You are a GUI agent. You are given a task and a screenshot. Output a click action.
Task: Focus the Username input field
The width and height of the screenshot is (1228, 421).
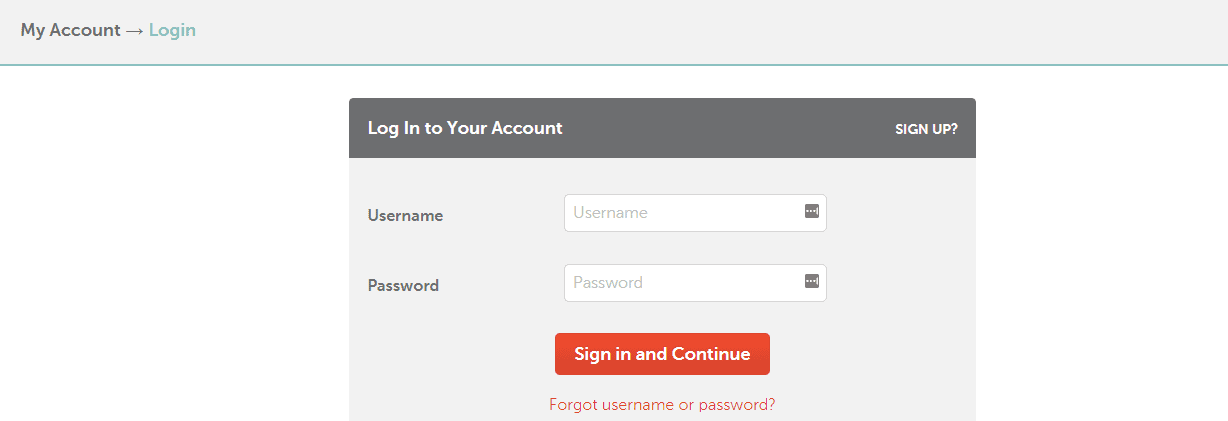695,213
